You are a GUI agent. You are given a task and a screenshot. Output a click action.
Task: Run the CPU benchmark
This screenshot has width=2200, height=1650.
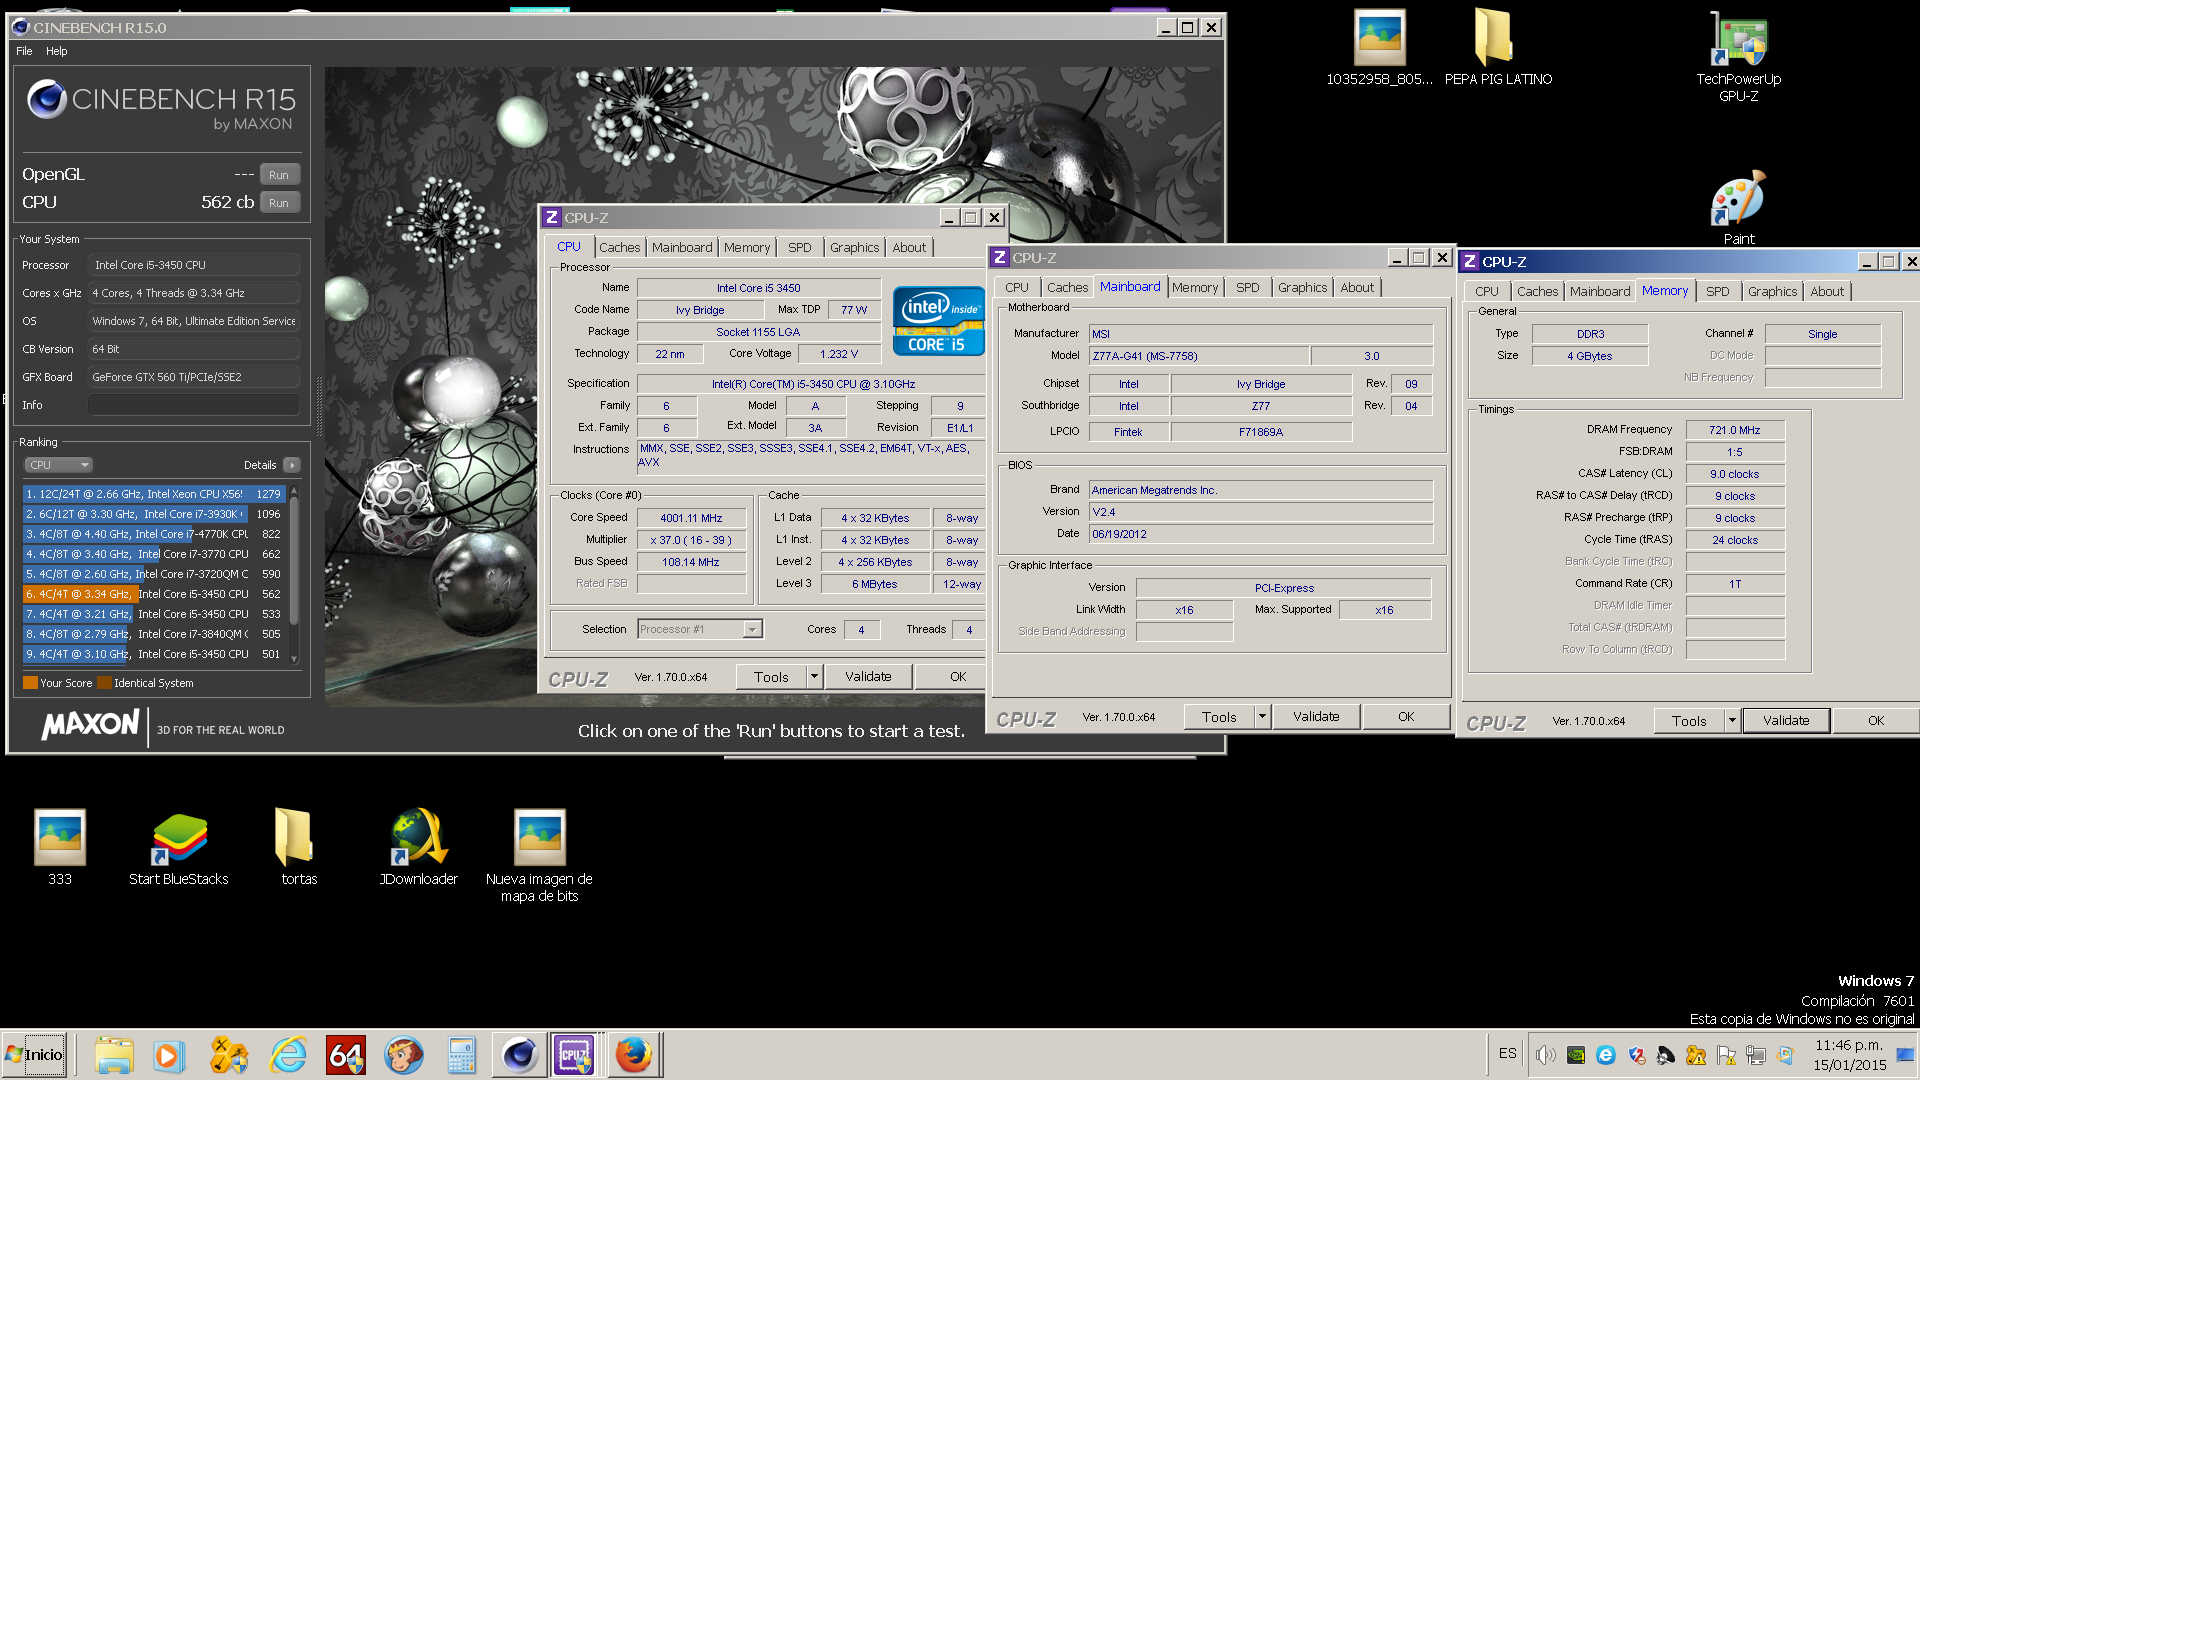click(279, 203)
